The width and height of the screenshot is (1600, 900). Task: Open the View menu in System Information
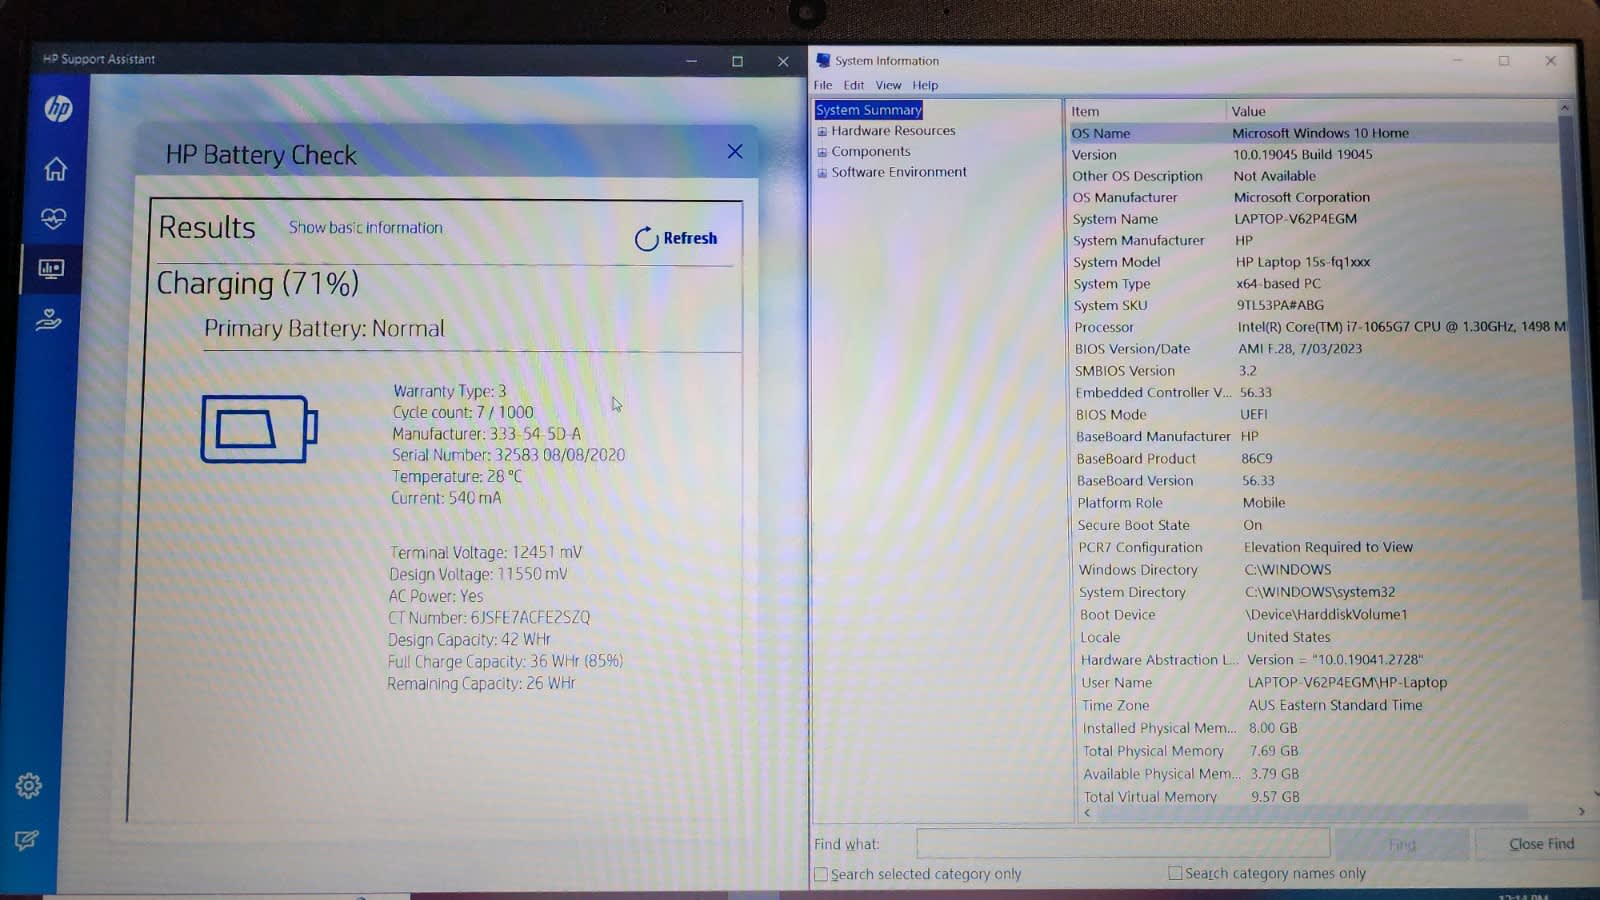pos(888,85)
